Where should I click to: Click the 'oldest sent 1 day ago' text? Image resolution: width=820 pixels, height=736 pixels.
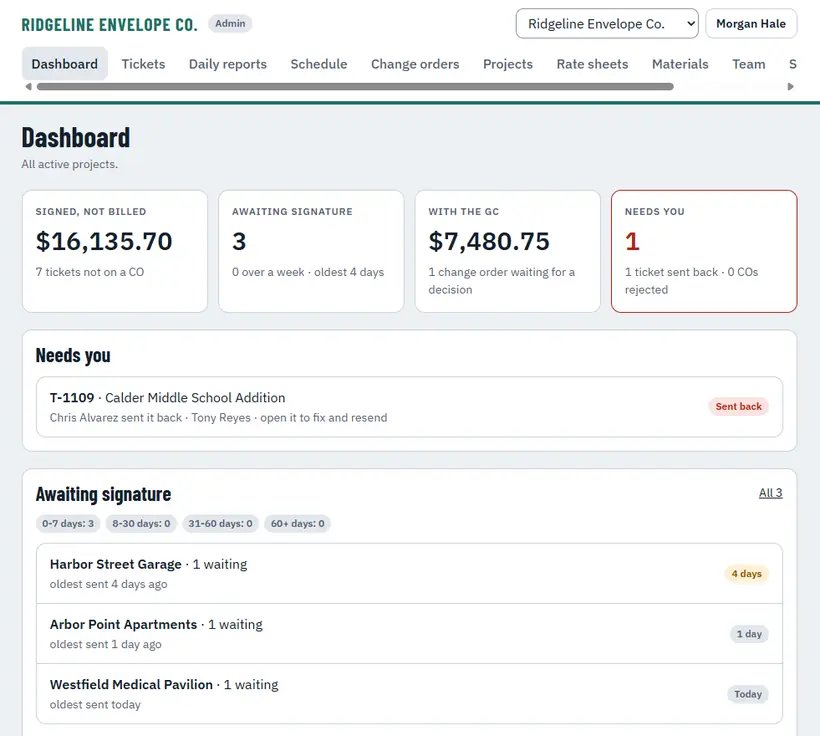pos(106,644)
